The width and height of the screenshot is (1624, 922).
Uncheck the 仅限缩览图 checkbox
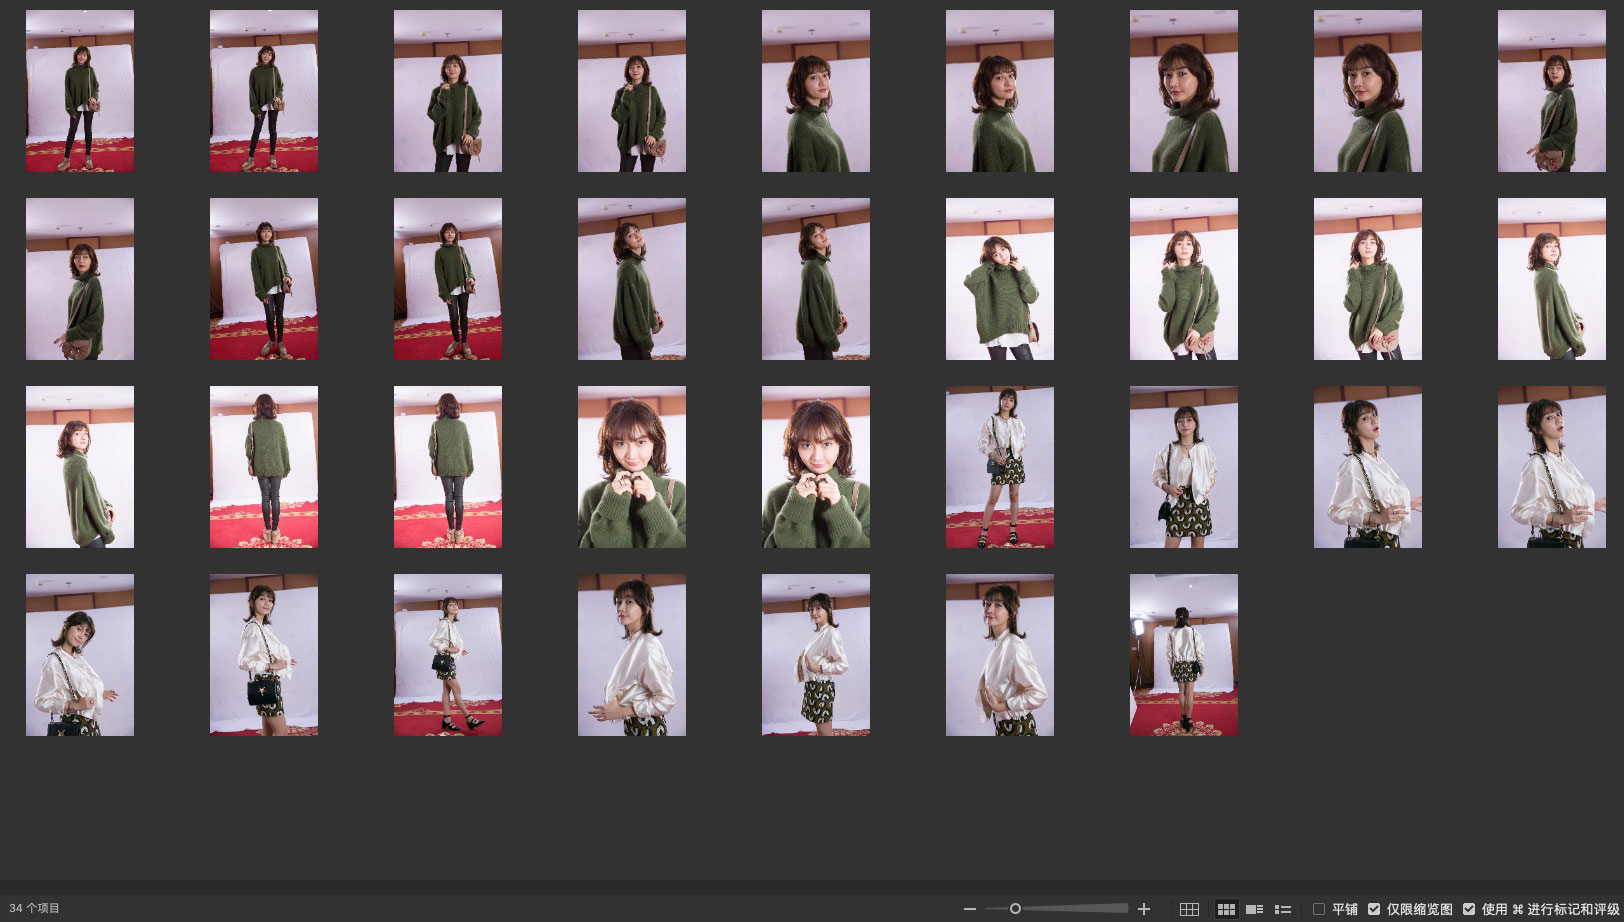click(x=1374, y=909)
